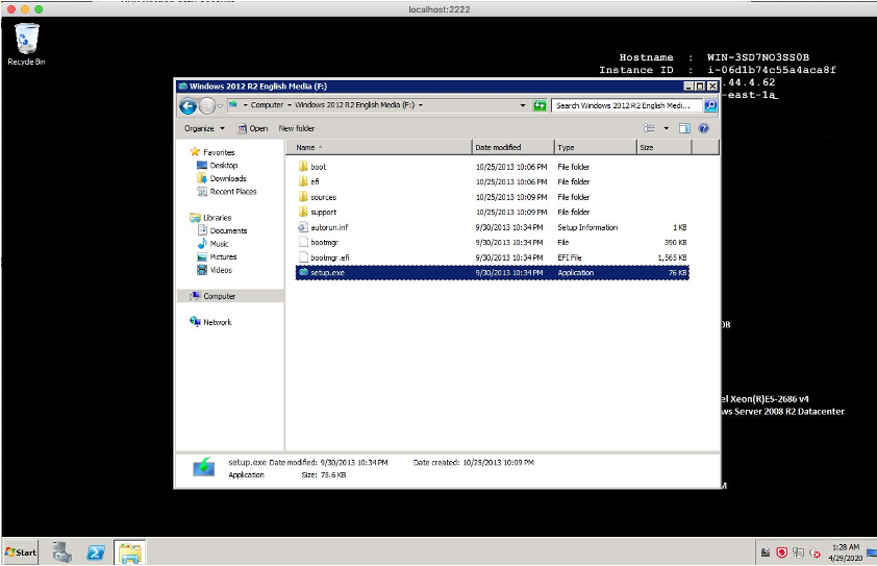Image resolution: width=877 pixels, height=566 pixels.
Task: Open the Organize menu
Action: click(x=204, y=129)
